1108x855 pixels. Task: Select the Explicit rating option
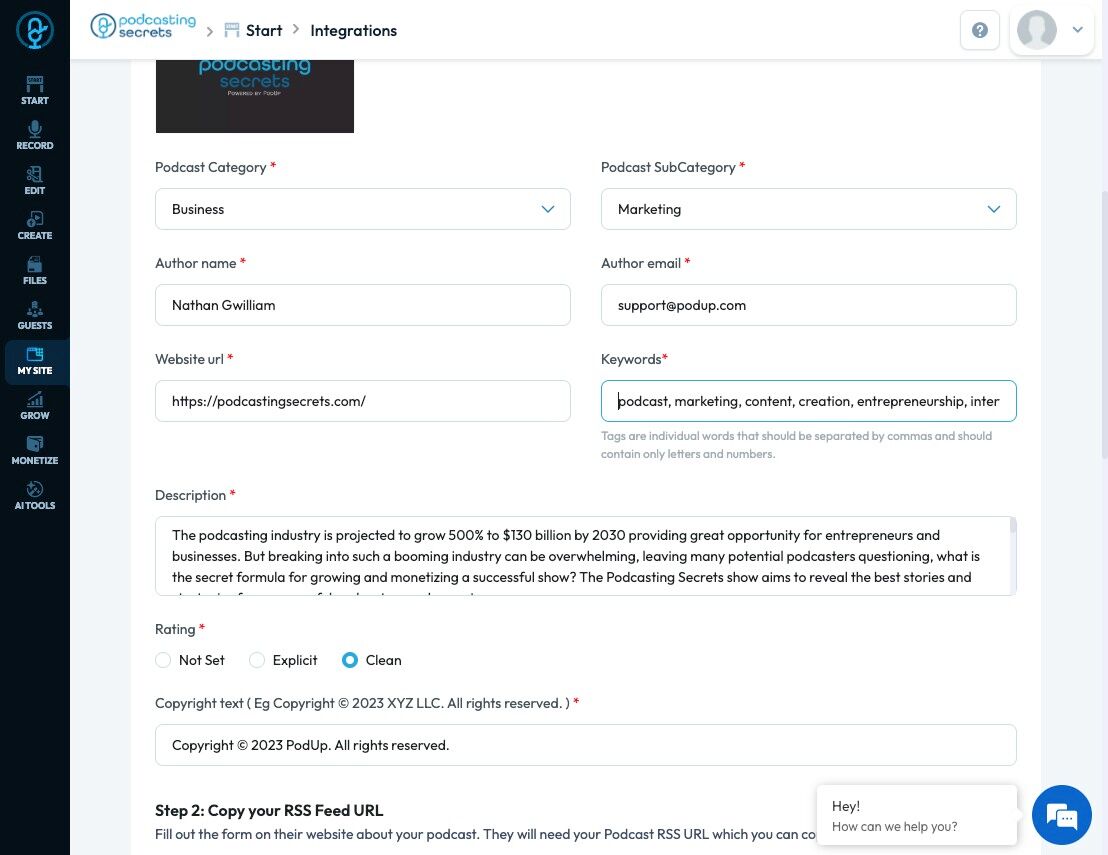pos(257,660)
